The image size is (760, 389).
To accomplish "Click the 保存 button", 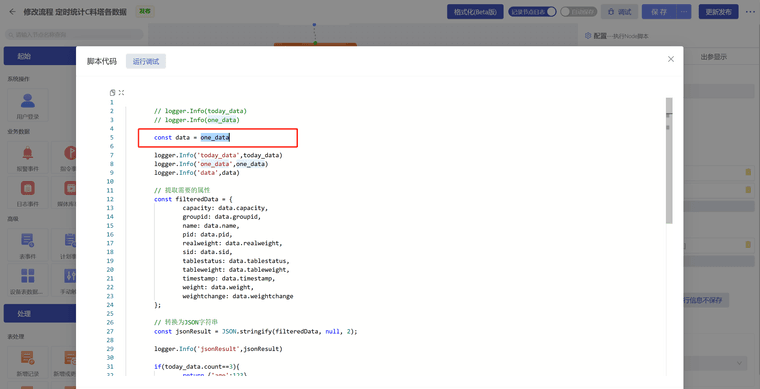I will [660, 12].
